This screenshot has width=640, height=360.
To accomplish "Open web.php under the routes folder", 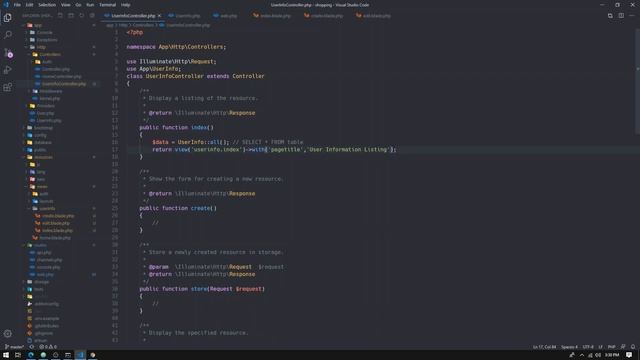I will tap(45, 275).
